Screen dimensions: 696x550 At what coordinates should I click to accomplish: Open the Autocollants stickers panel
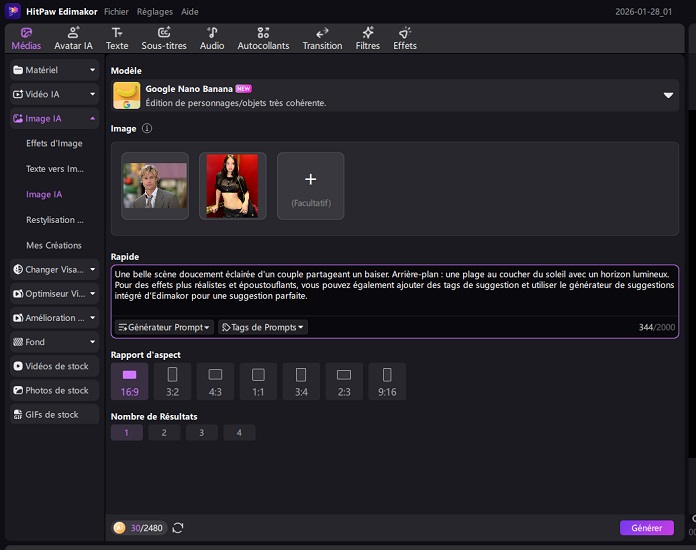click(x=264, y=38)
